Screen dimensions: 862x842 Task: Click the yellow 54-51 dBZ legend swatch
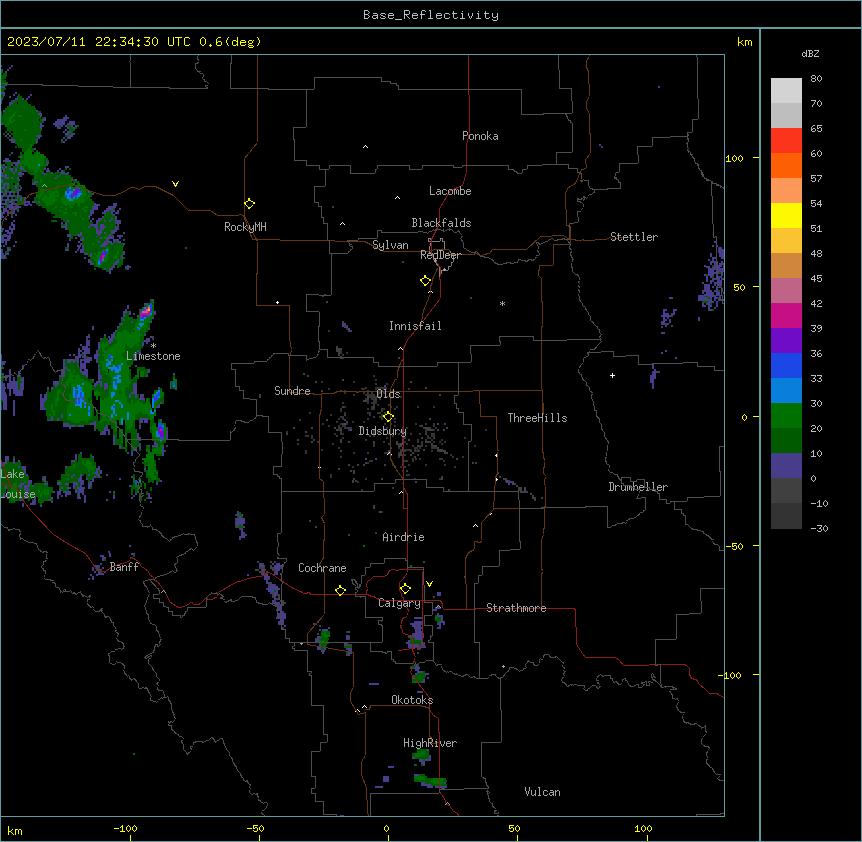tap(786, 215)
